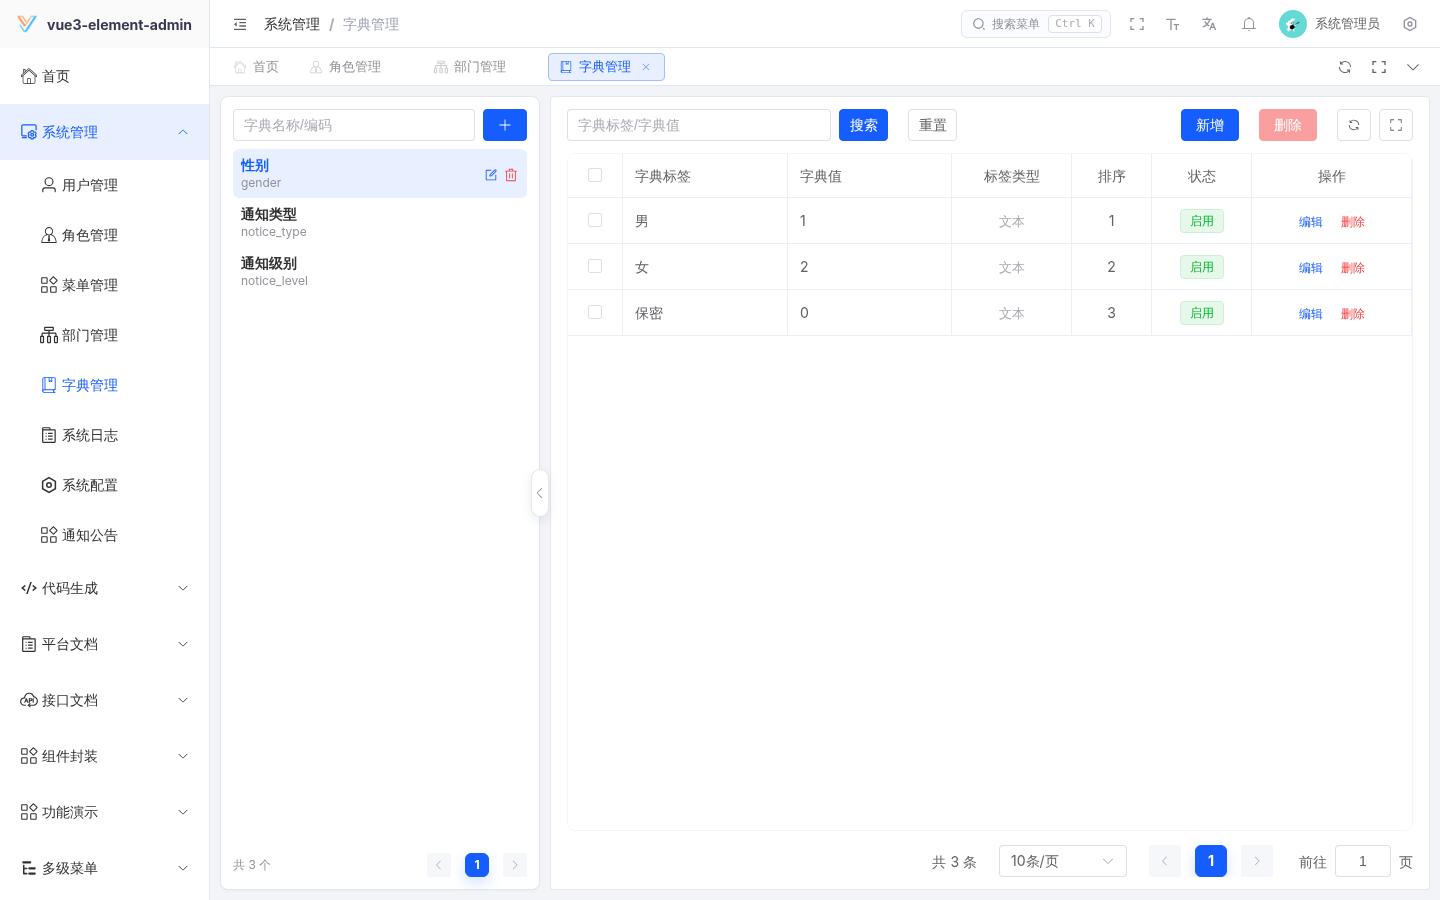Collapse the left dictionary panel handle
Image resolution: width=1440 pixels, height=900 pixels.
[540, 493]
